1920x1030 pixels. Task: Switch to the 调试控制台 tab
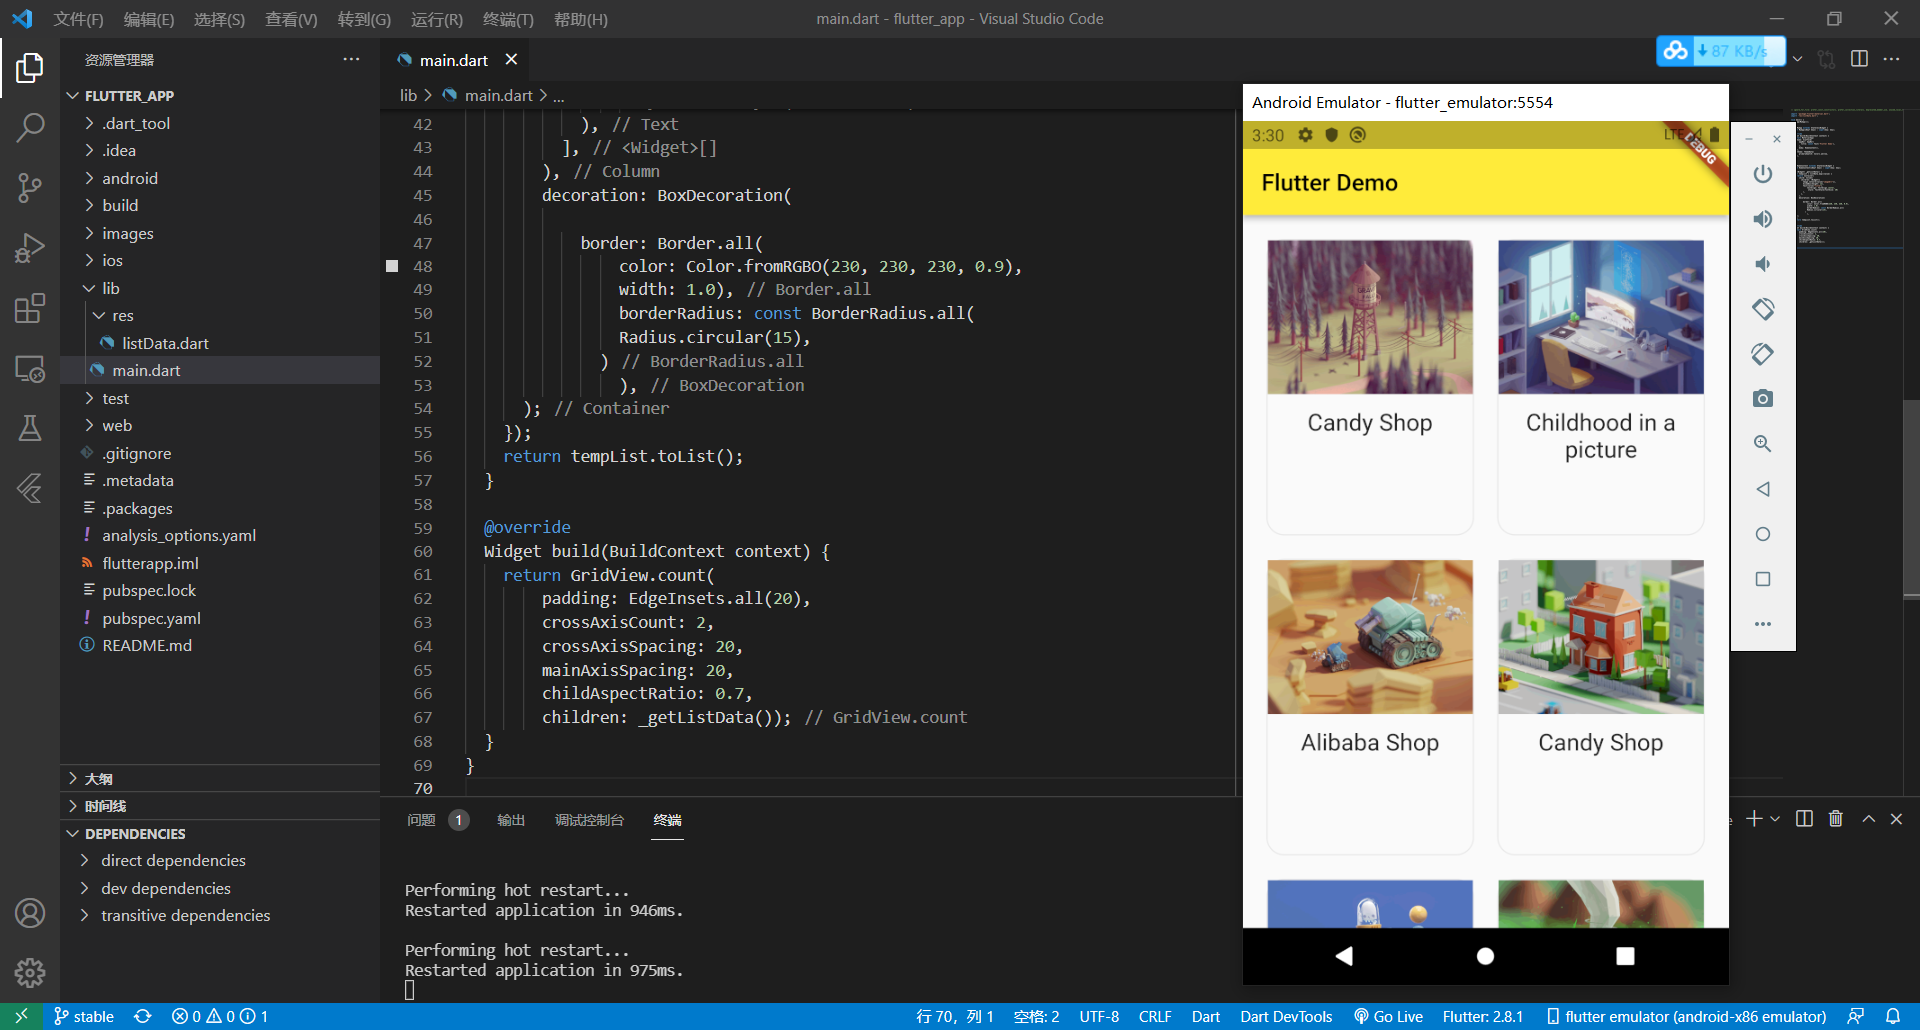tap(589, 820)
